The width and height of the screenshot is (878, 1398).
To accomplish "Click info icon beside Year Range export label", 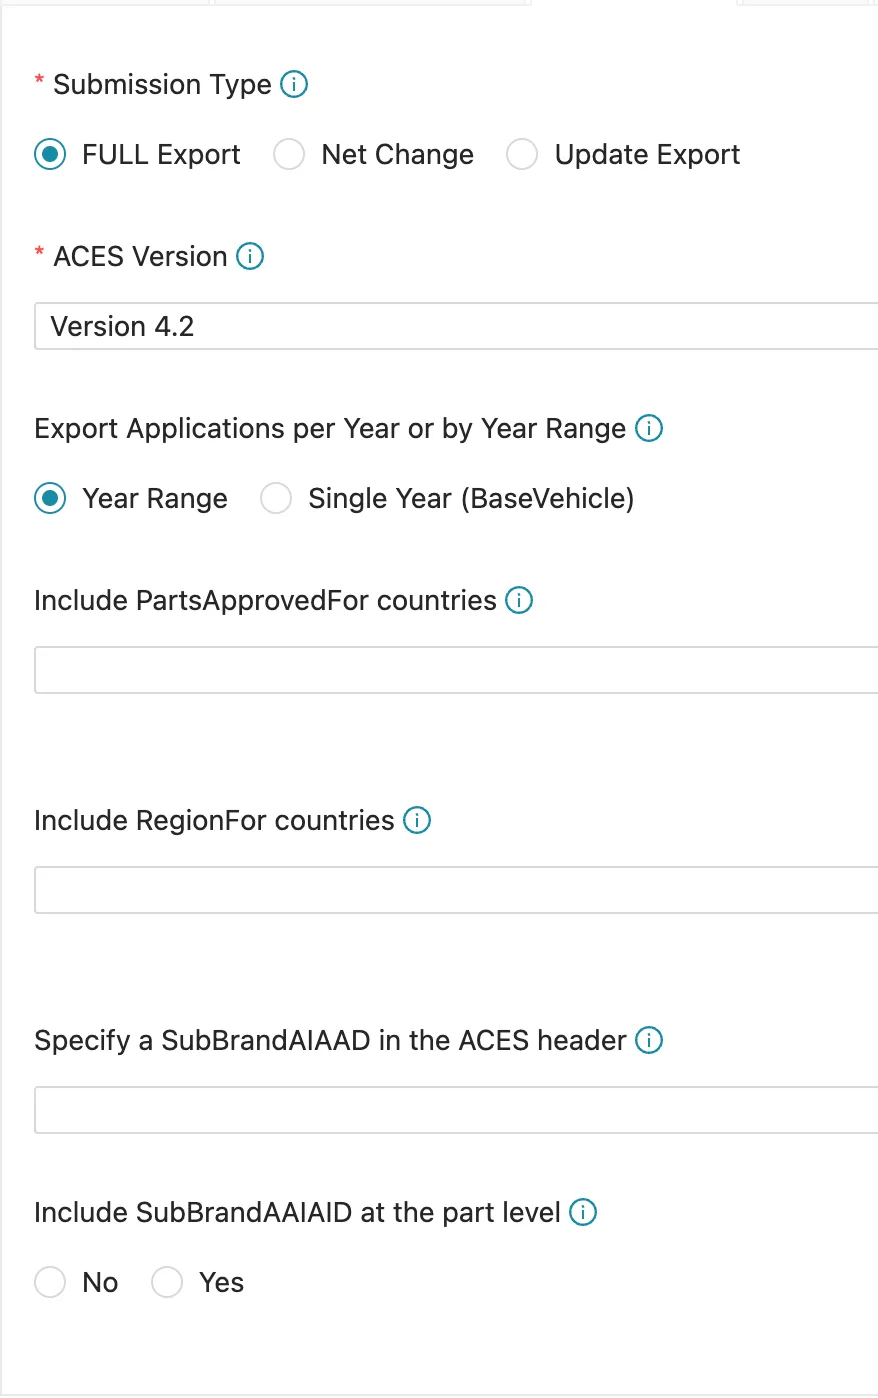I will (649, 429).
